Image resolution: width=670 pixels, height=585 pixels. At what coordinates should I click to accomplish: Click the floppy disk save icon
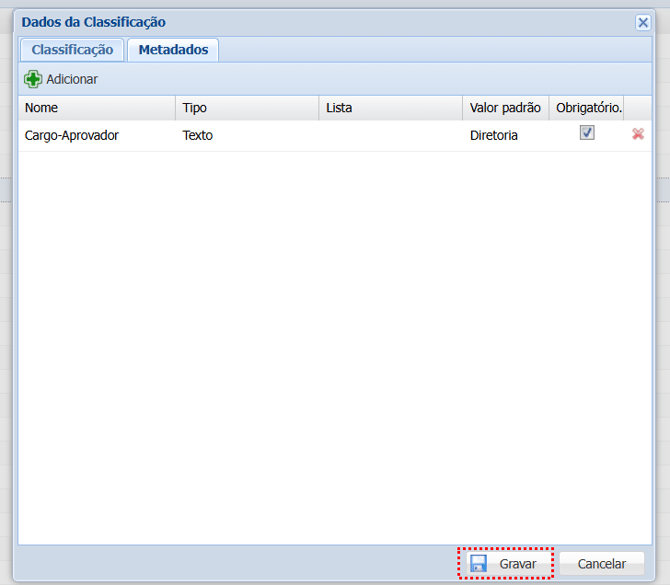479,564
